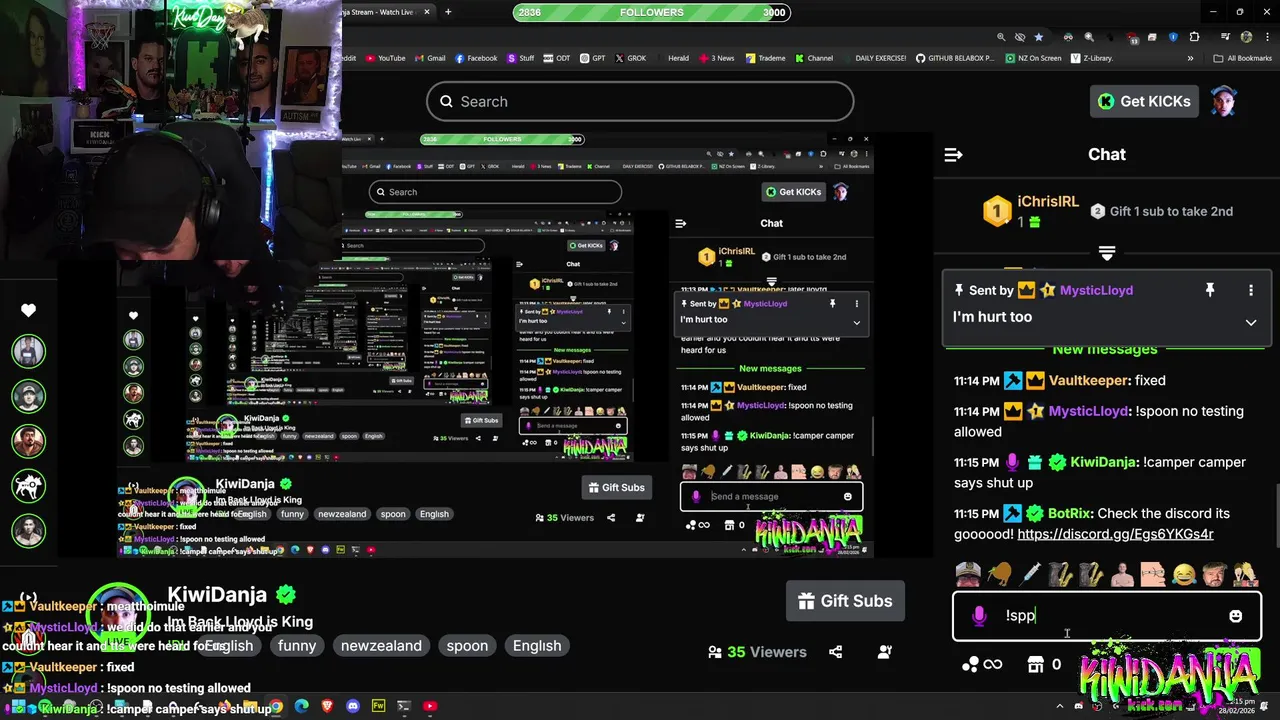Viewport: 1280px width, 720px height.
Task: Unpin the message using the pin icon
Action: click(x=1209, y=290)
